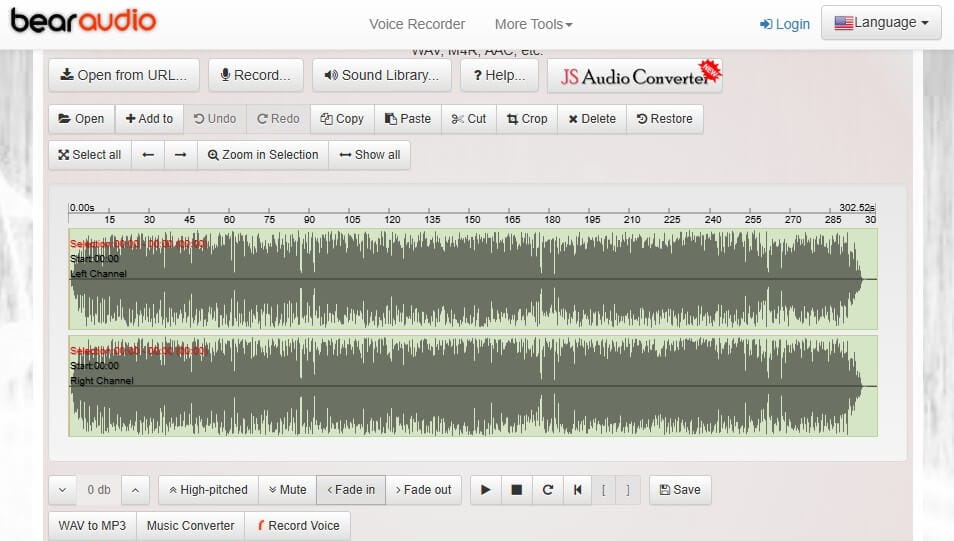
Task: Click Add to button
Action: coord(149,119)
